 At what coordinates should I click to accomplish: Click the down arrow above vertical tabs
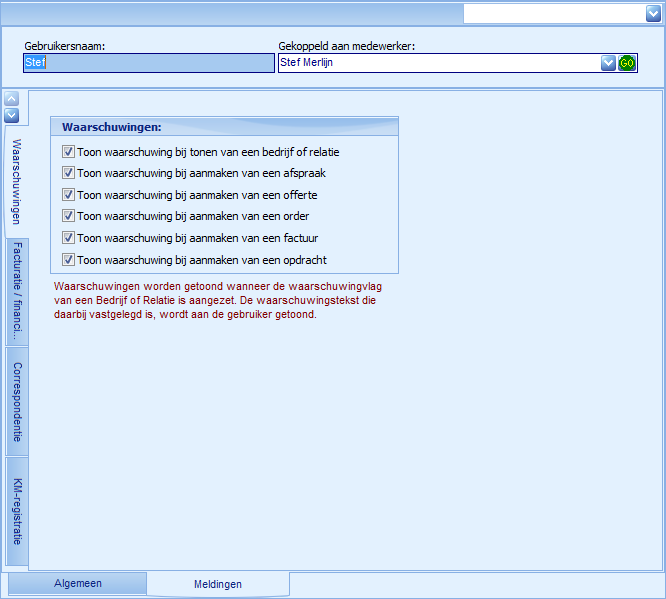pos(12,115)
